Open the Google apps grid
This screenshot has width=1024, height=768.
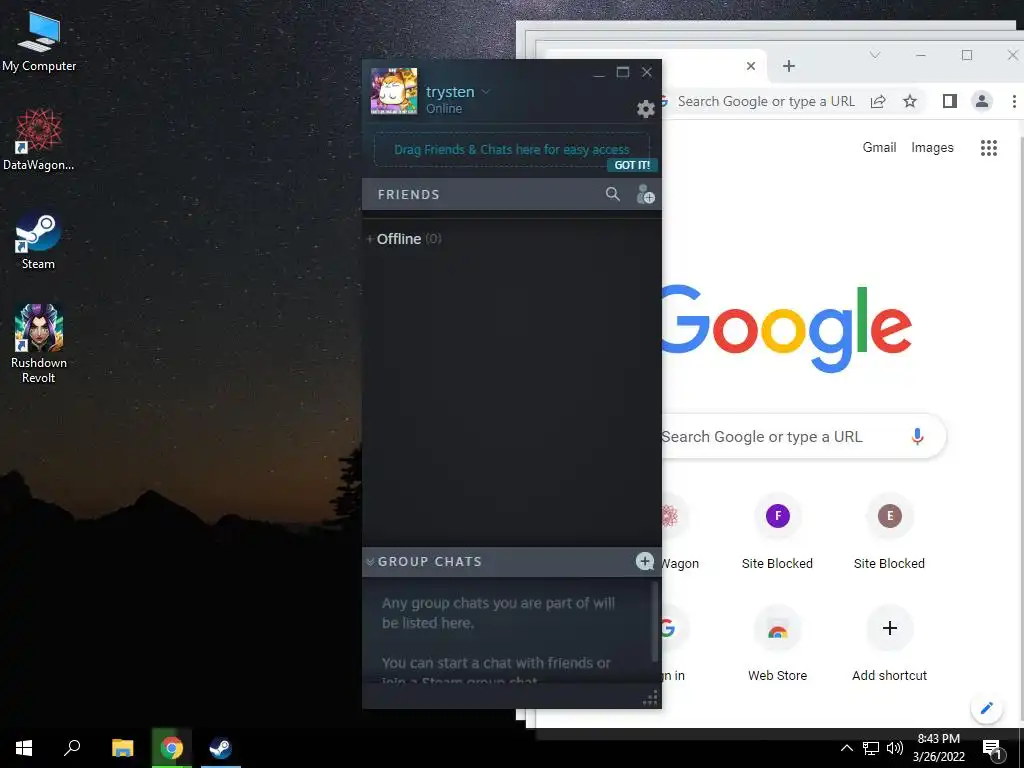pos(989,148)
